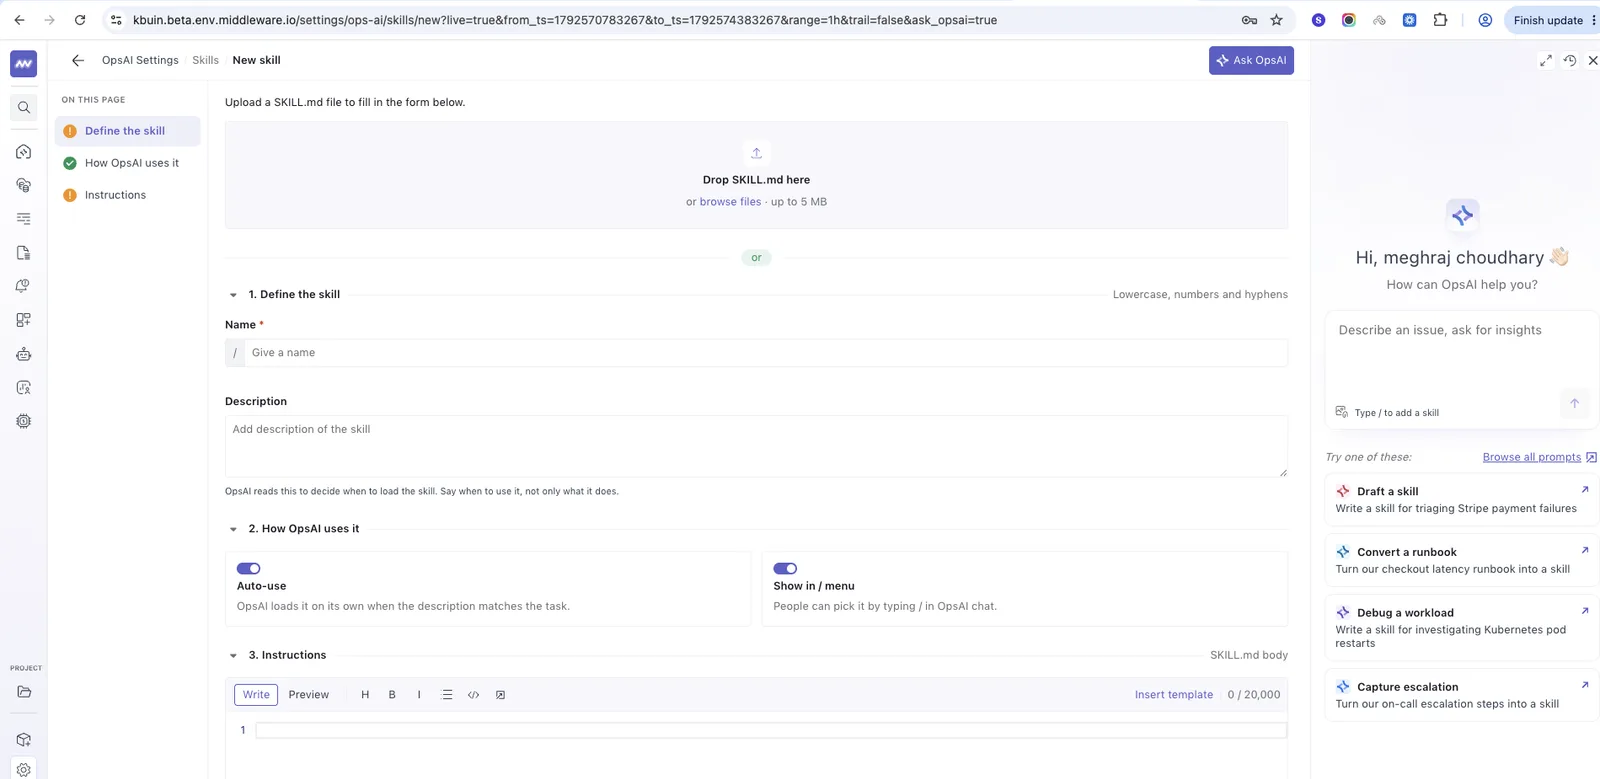Go to 'Define the skill' in page nav

[127, 131]
